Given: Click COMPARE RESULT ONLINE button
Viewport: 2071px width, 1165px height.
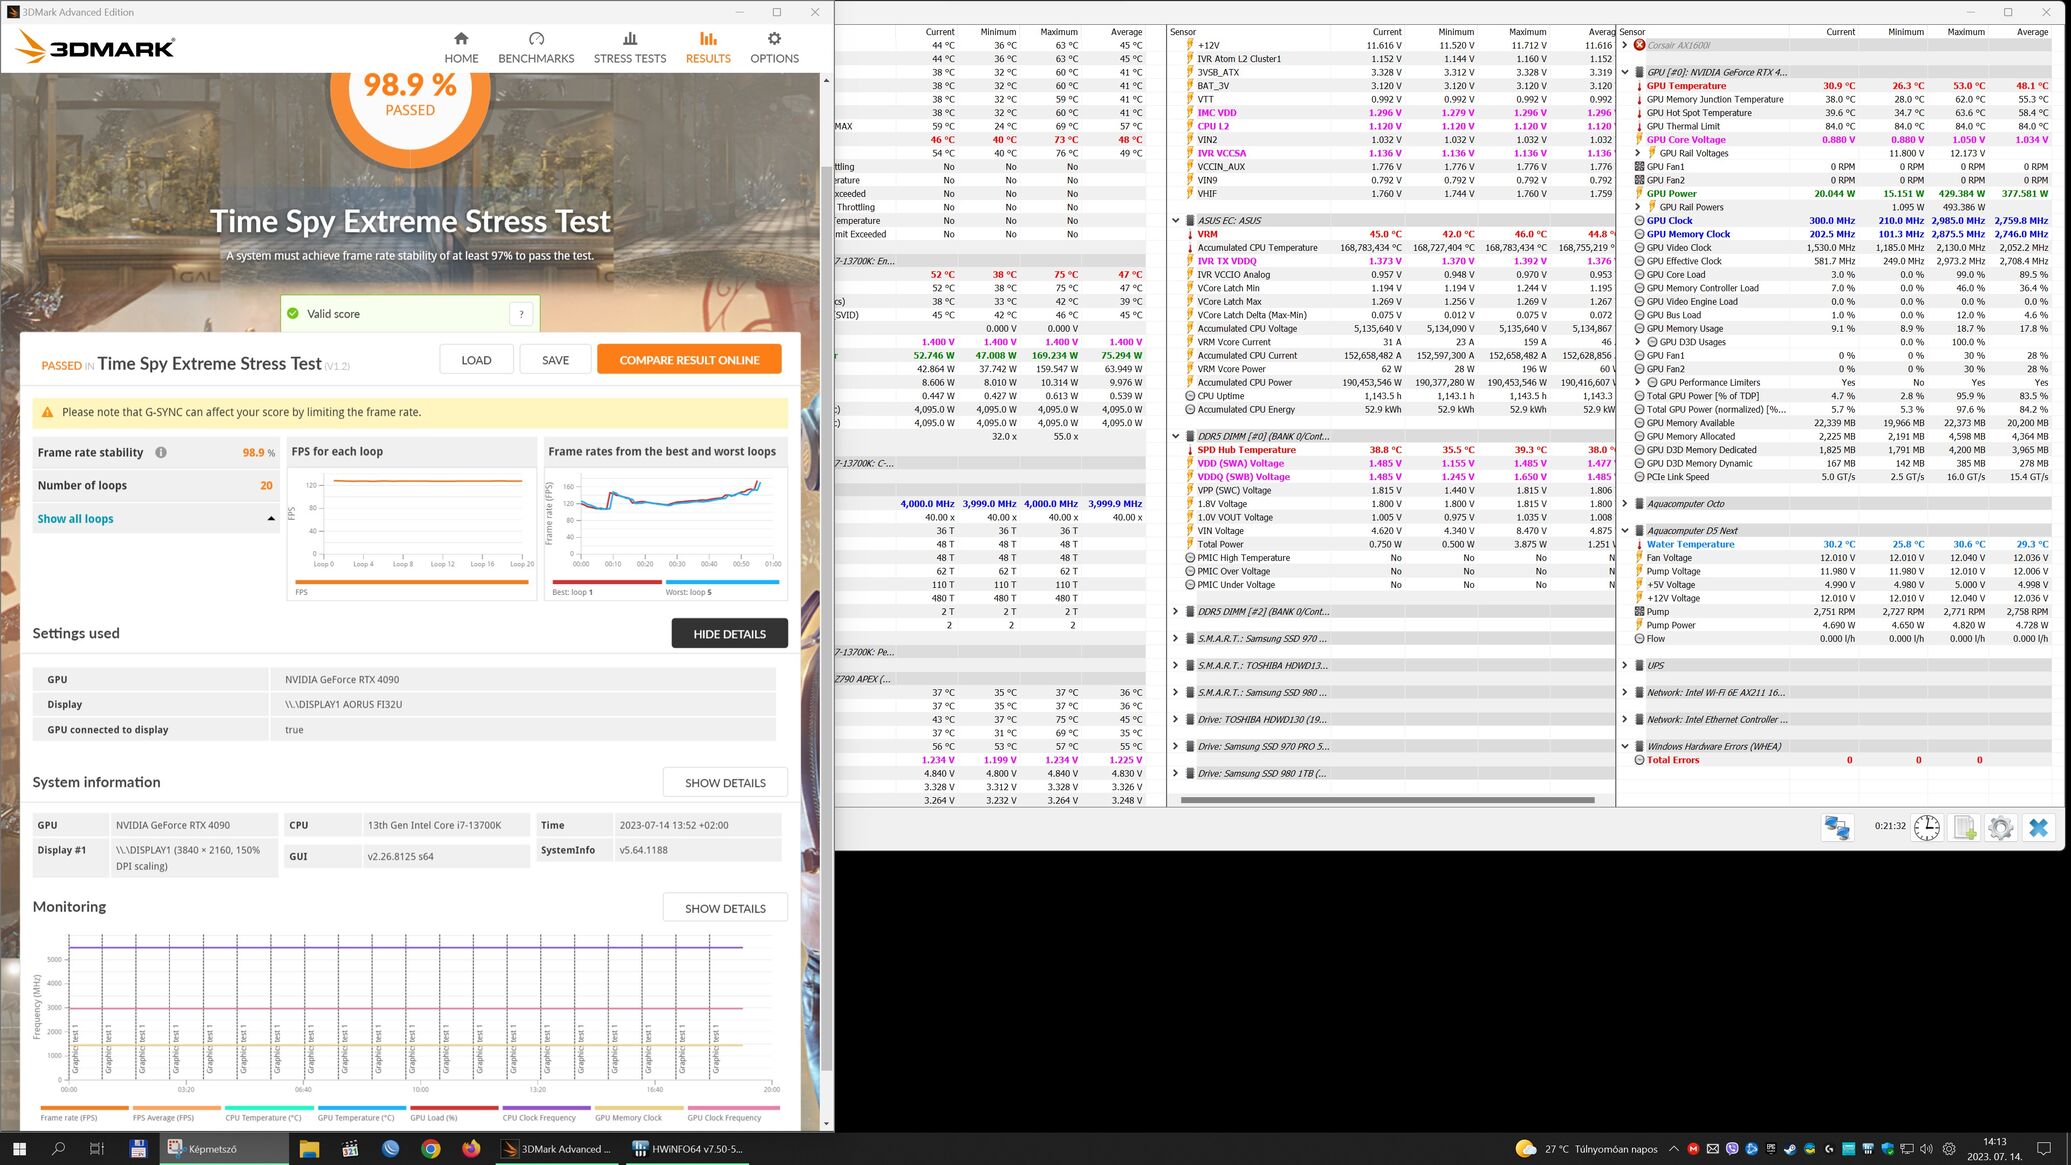Looking at the screenshot, I should (689, 360).
